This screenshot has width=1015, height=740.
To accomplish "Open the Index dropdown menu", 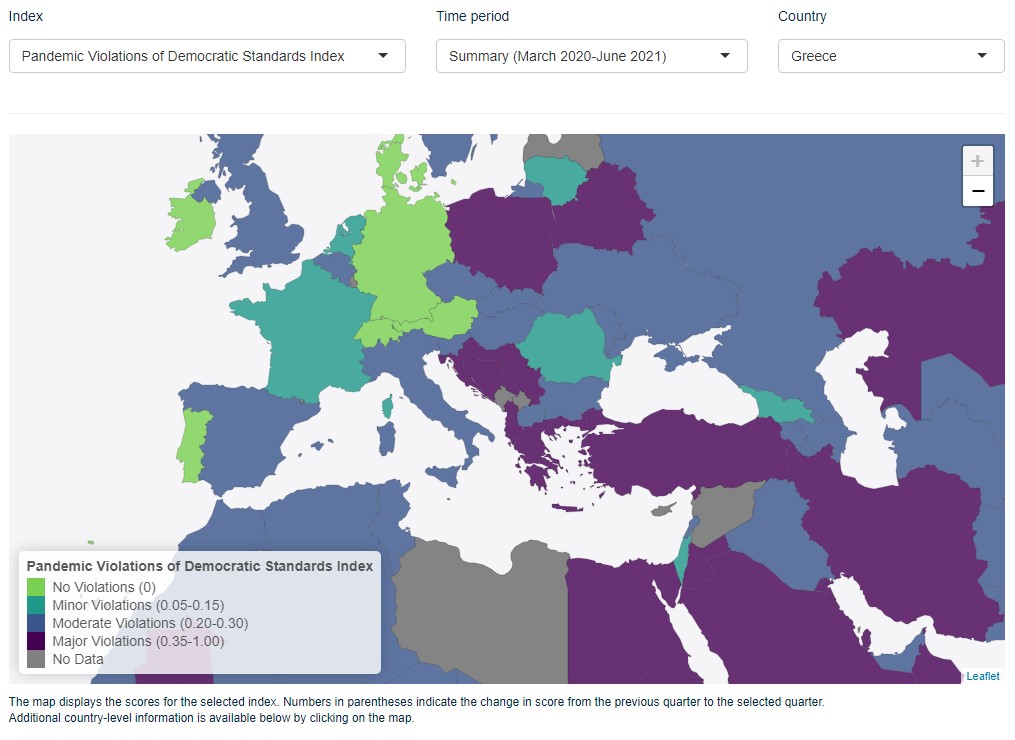I will [207, 56].
